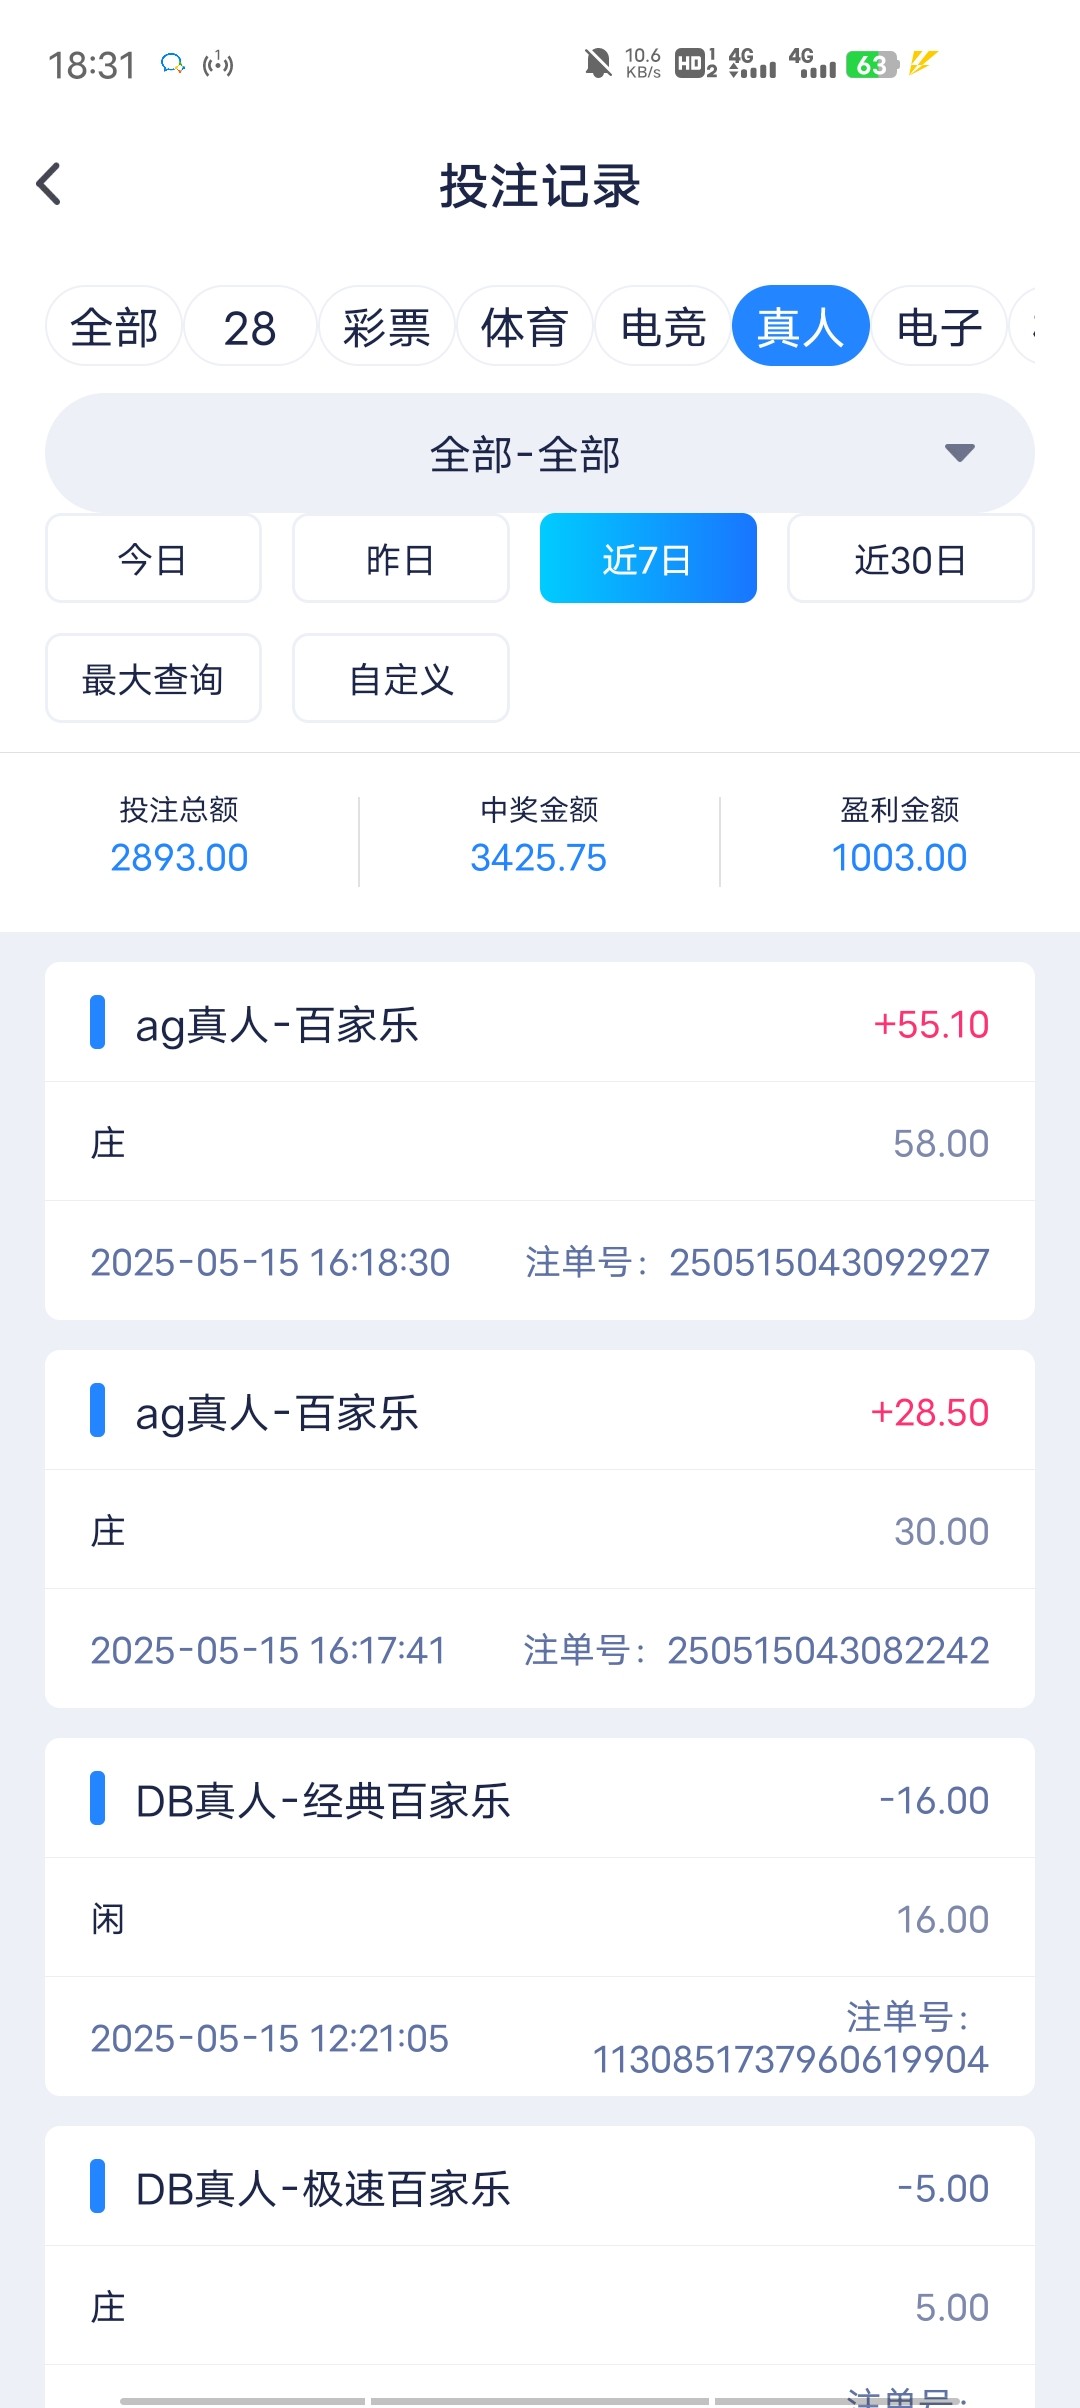The width and height of the screenshot is (1080, 2408).
Task: Expand the 全部-全部 dropdown arrow
Action: pos(959,453)
